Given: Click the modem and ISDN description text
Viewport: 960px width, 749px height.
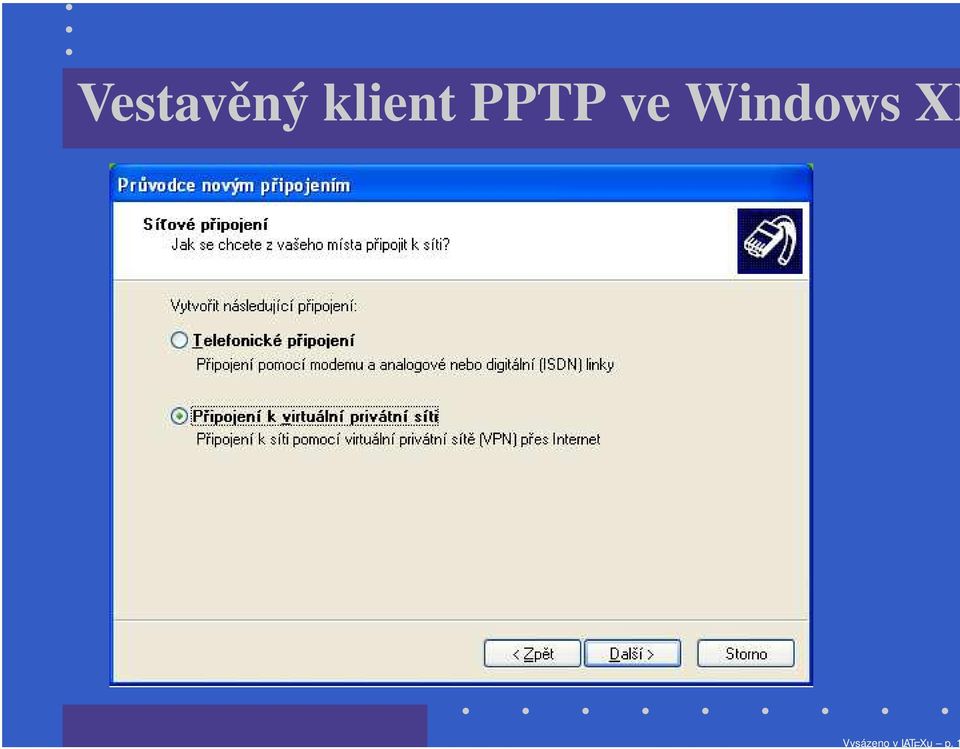Looking at the screenshot, I should point(405,365).
